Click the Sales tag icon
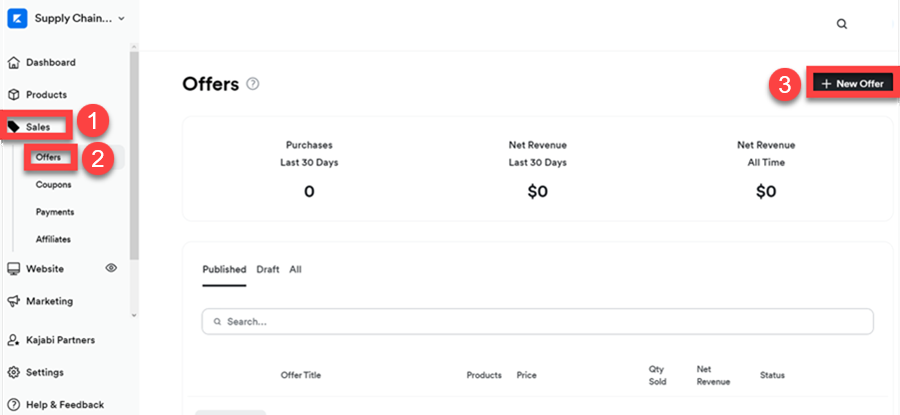Viewport: 900px width, 415px height. pos(14,127)
